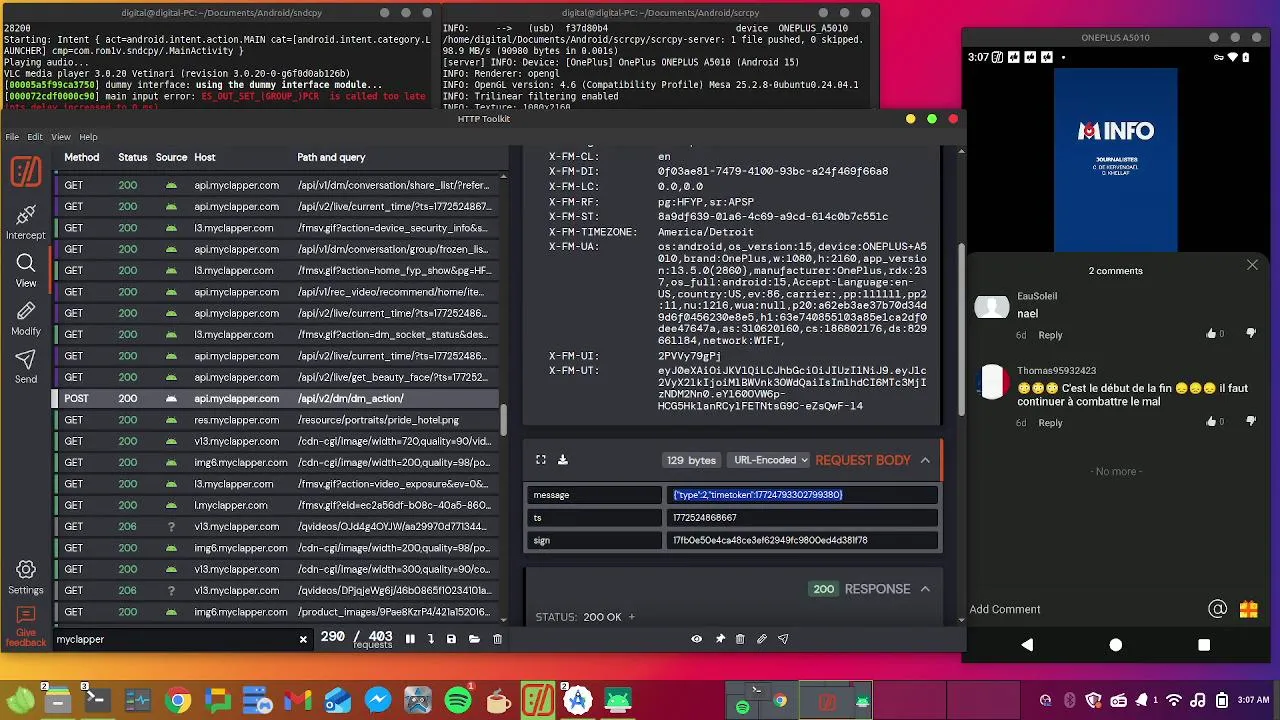1280x720 pixels.
Task: Open the File menu in HTTP Toolkit
Action: (12, 137)
